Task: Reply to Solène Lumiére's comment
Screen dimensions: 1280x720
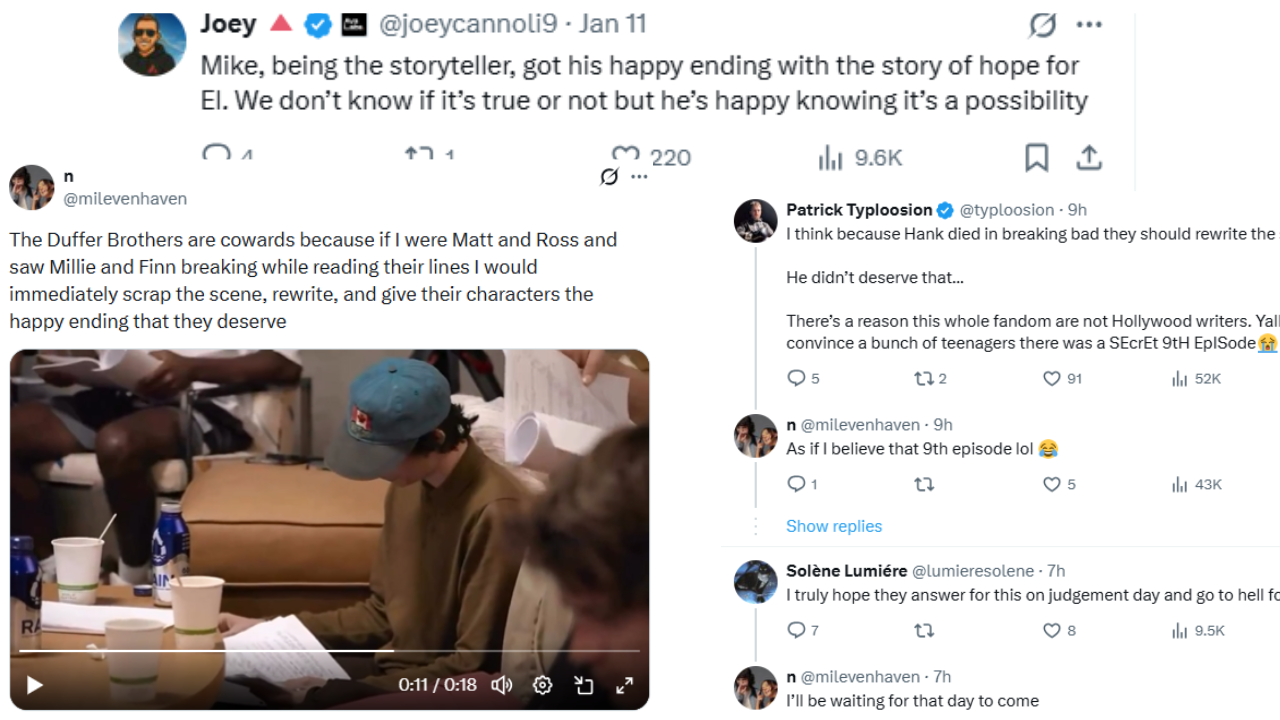Action: [x=797, y=630]
